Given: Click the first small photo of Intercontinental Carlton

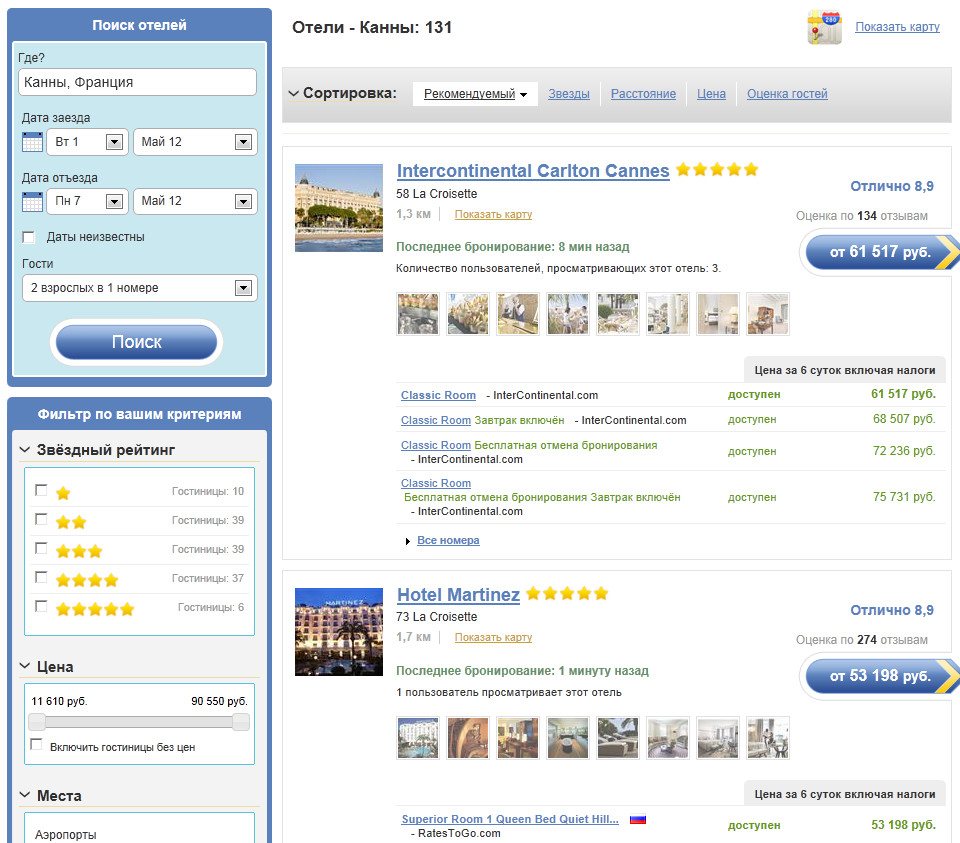Looking at the screenshot, I should coord(418,314).
